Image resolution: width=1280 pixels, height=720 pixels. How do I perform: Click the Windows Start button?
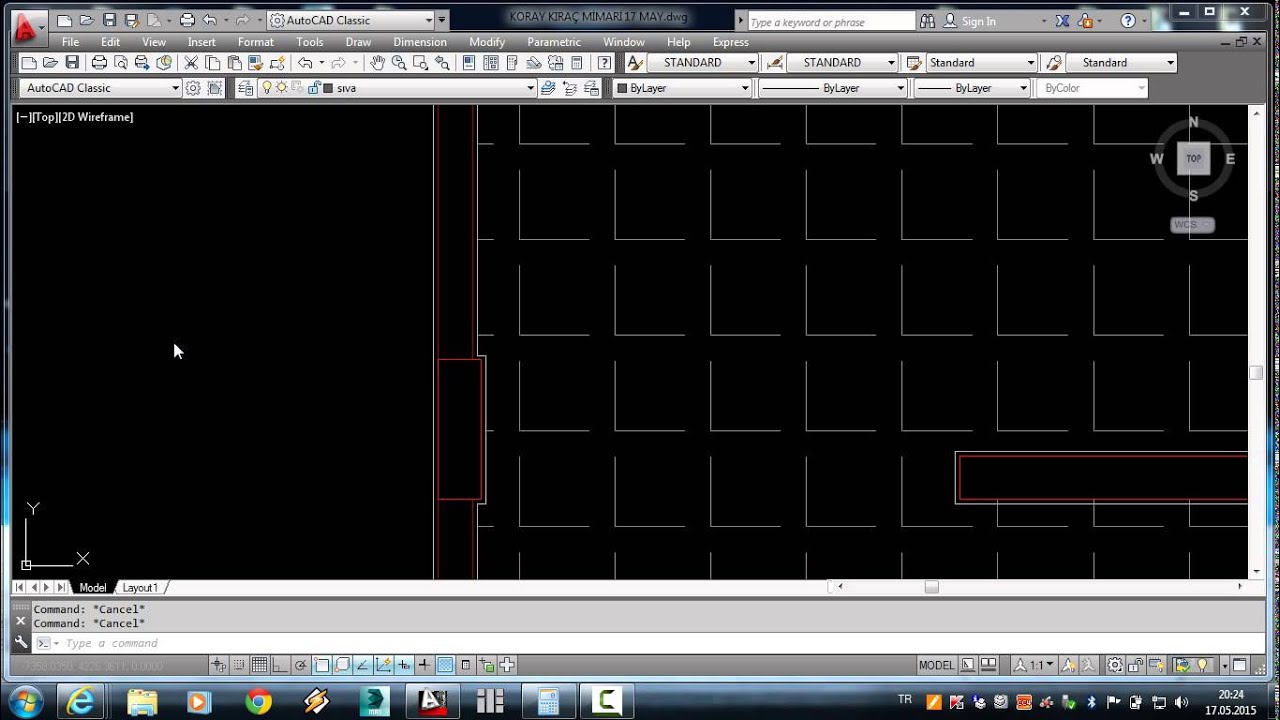(24, 701)
